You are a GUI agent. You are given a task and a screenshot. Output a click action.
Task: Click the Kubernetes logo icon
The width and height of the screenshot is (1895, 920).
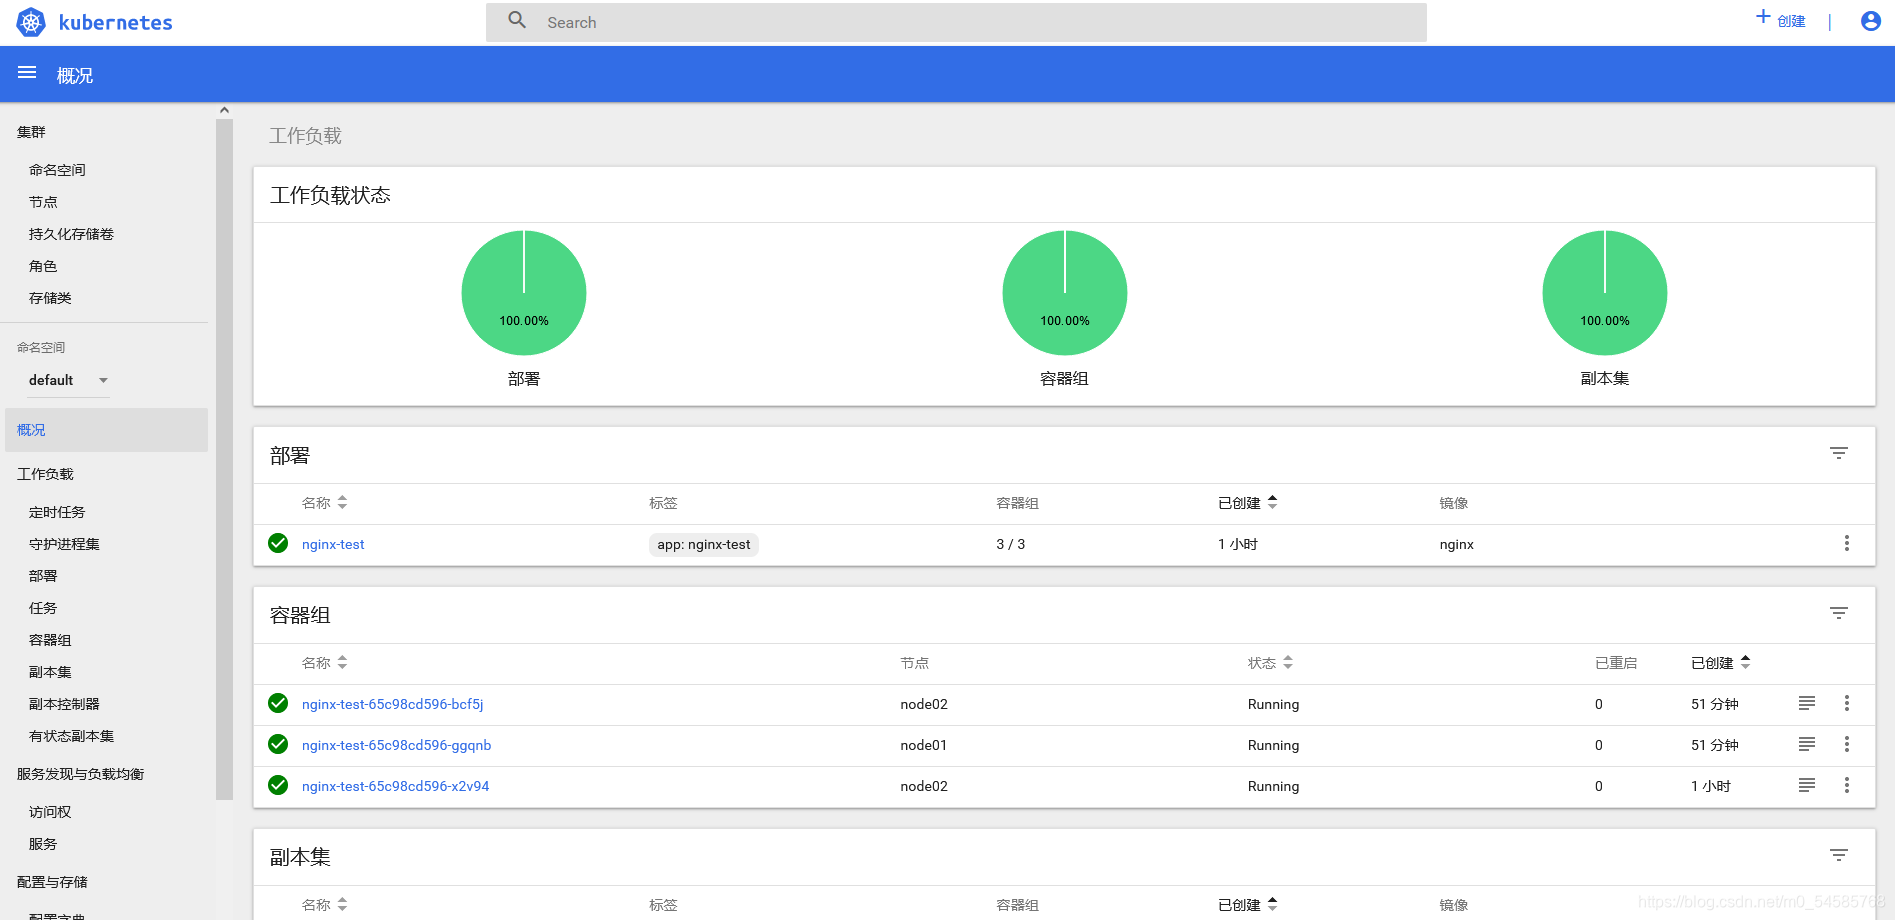31,22
